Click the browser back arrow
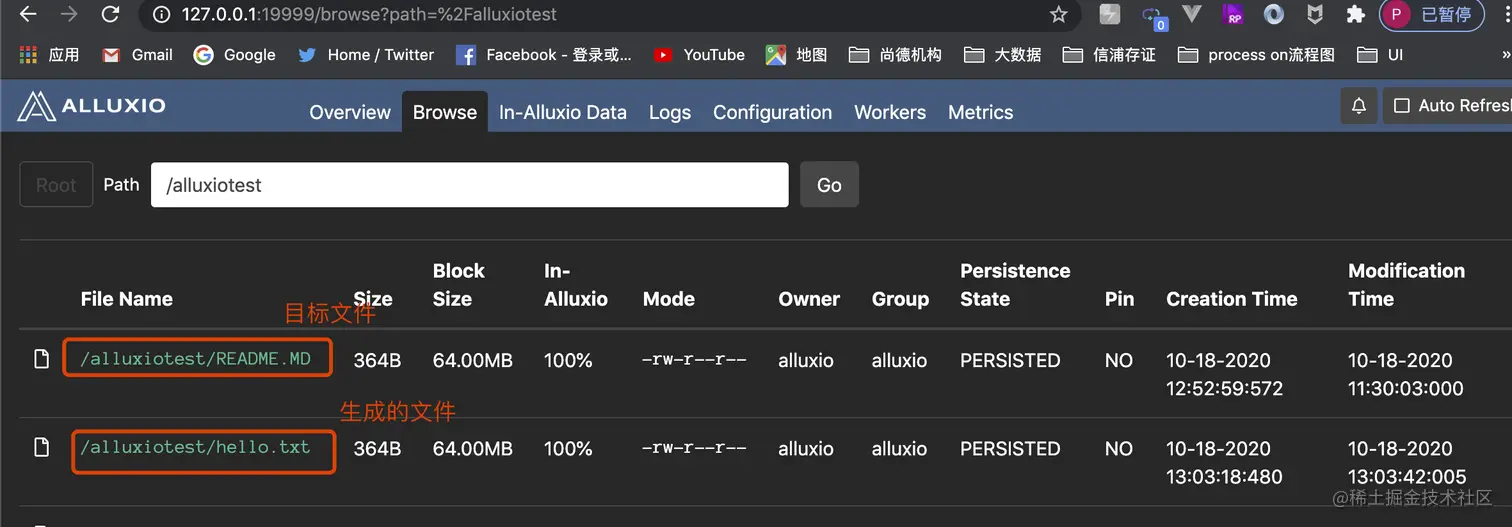Screen dimensions: 1512x527 (28, 15)
